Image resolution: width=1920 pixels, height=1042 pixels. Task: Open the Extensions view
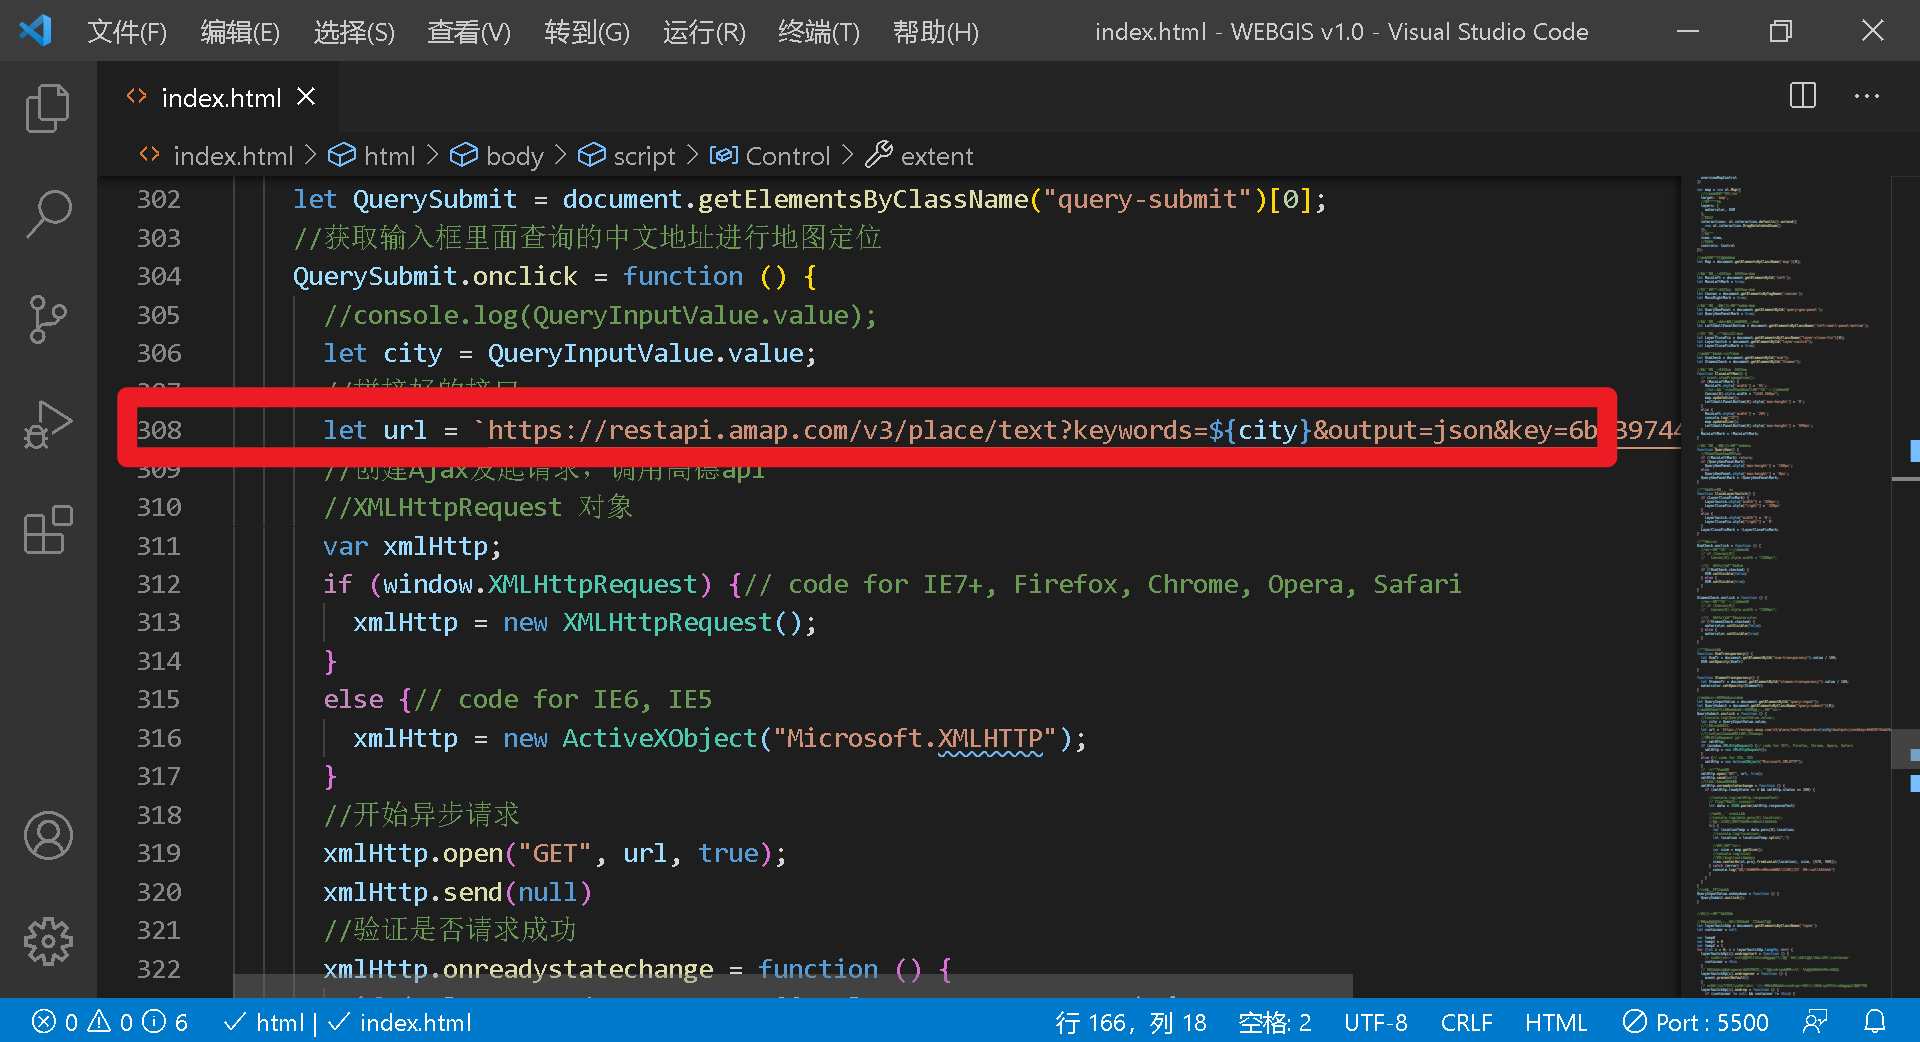pyautogui.click(x=48, y=530)
